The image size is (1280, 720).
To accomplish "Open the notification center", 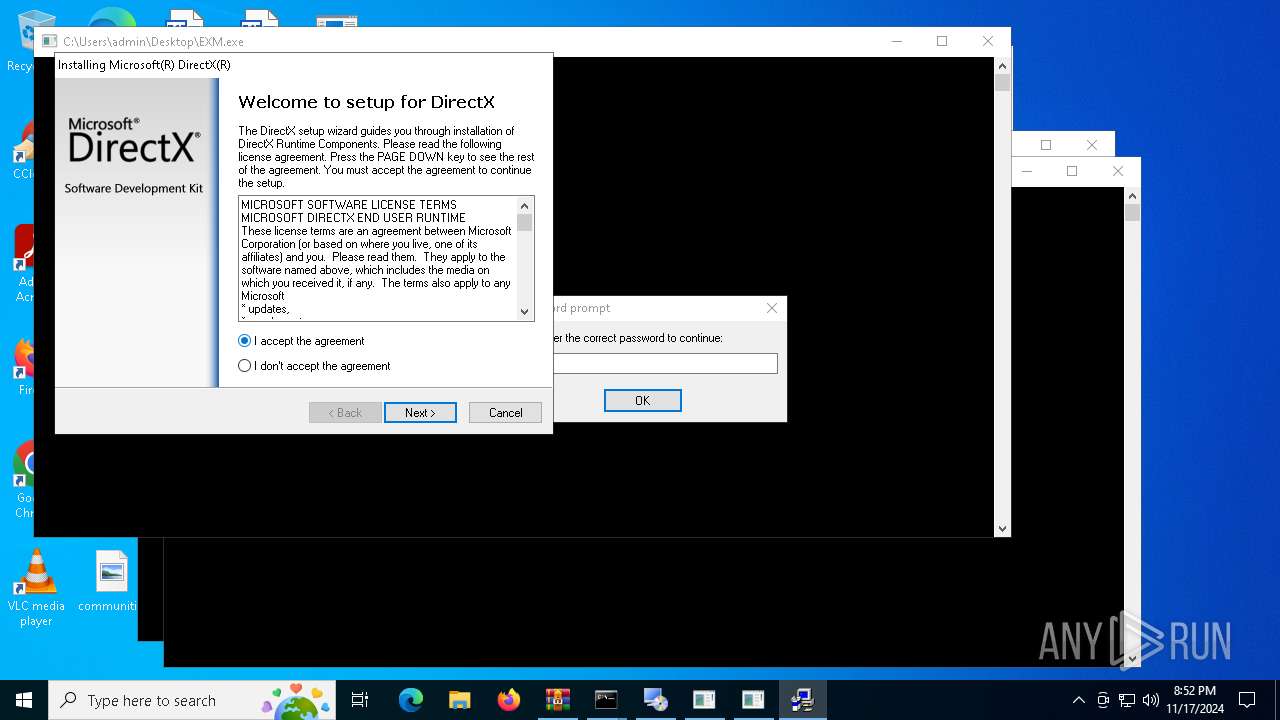I will tap(1247, 700).
